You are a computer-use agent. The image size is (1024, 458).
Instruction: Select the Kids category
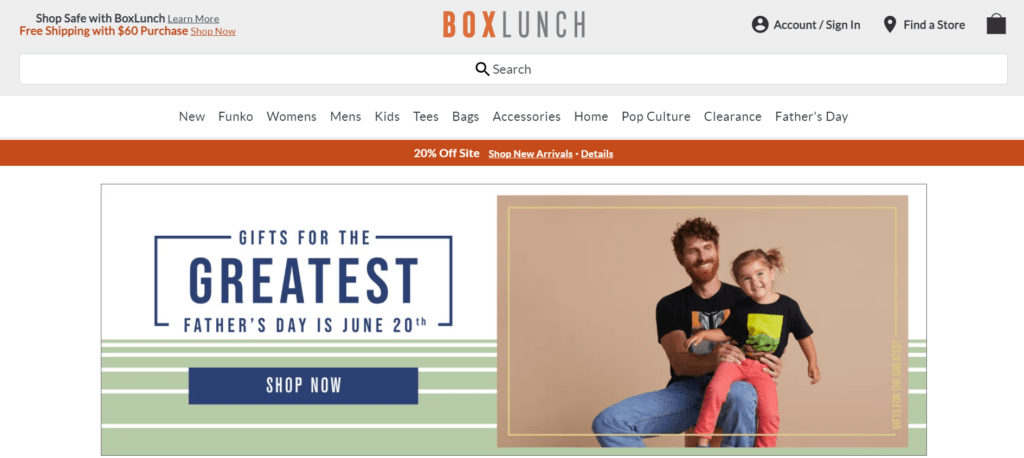coord(387,116)
